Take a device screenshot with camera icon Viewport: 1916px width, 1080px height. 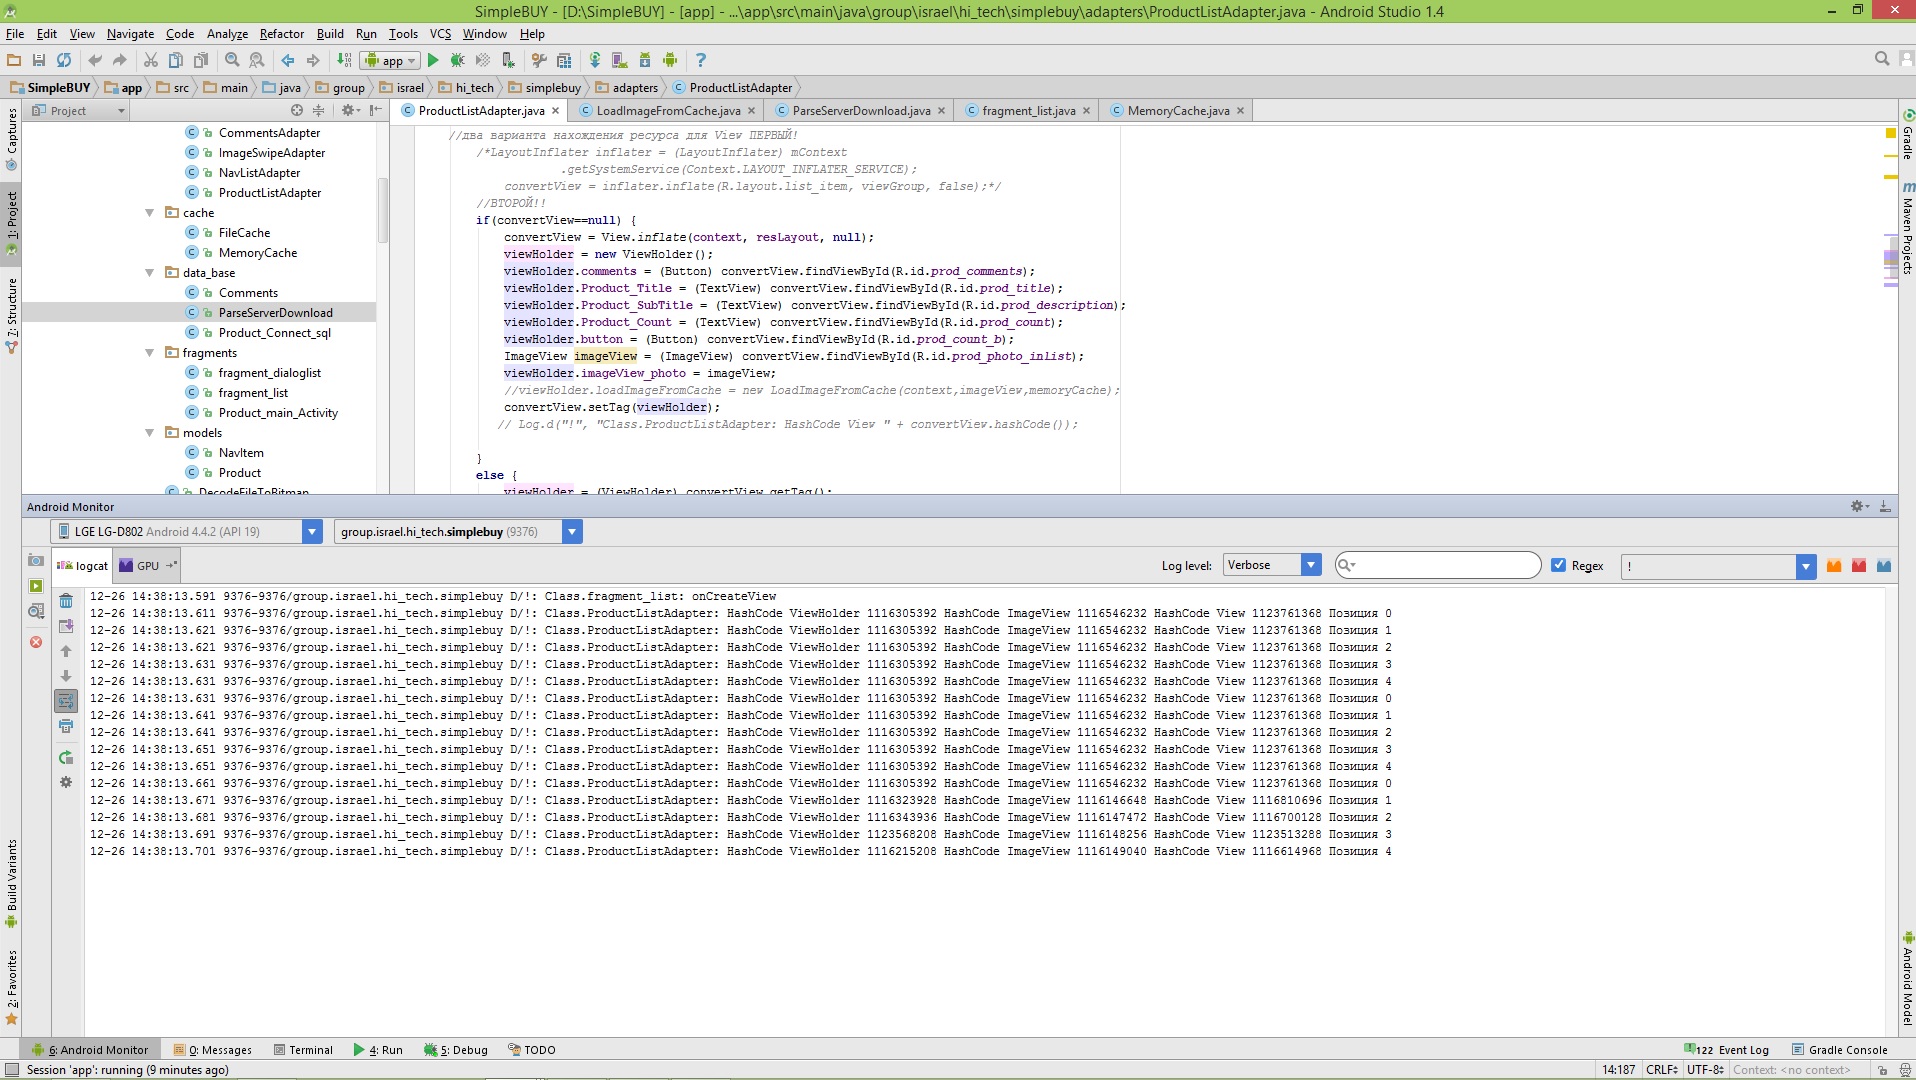tap(36, 561)
